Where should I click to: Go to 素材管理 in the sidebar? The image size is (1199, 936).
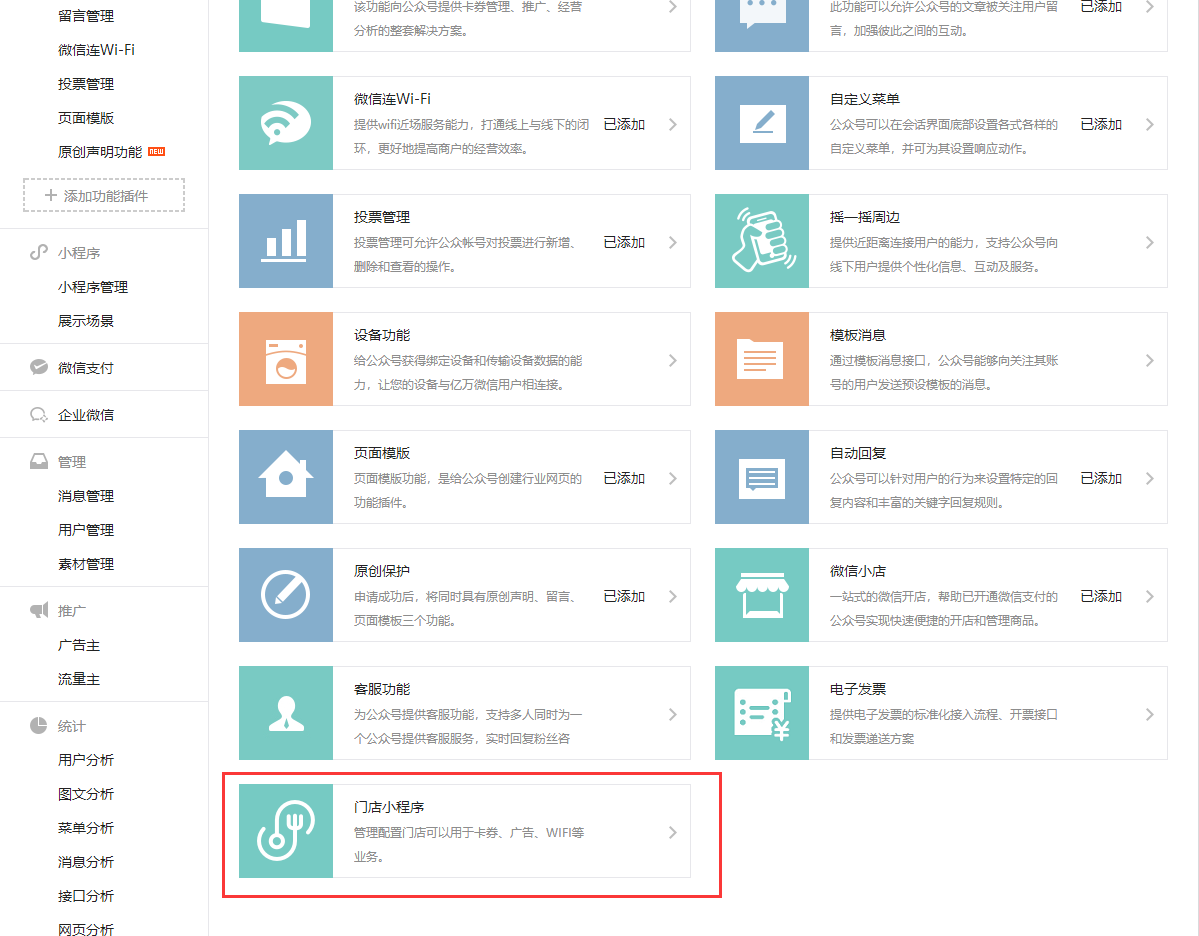pos(86,564)
